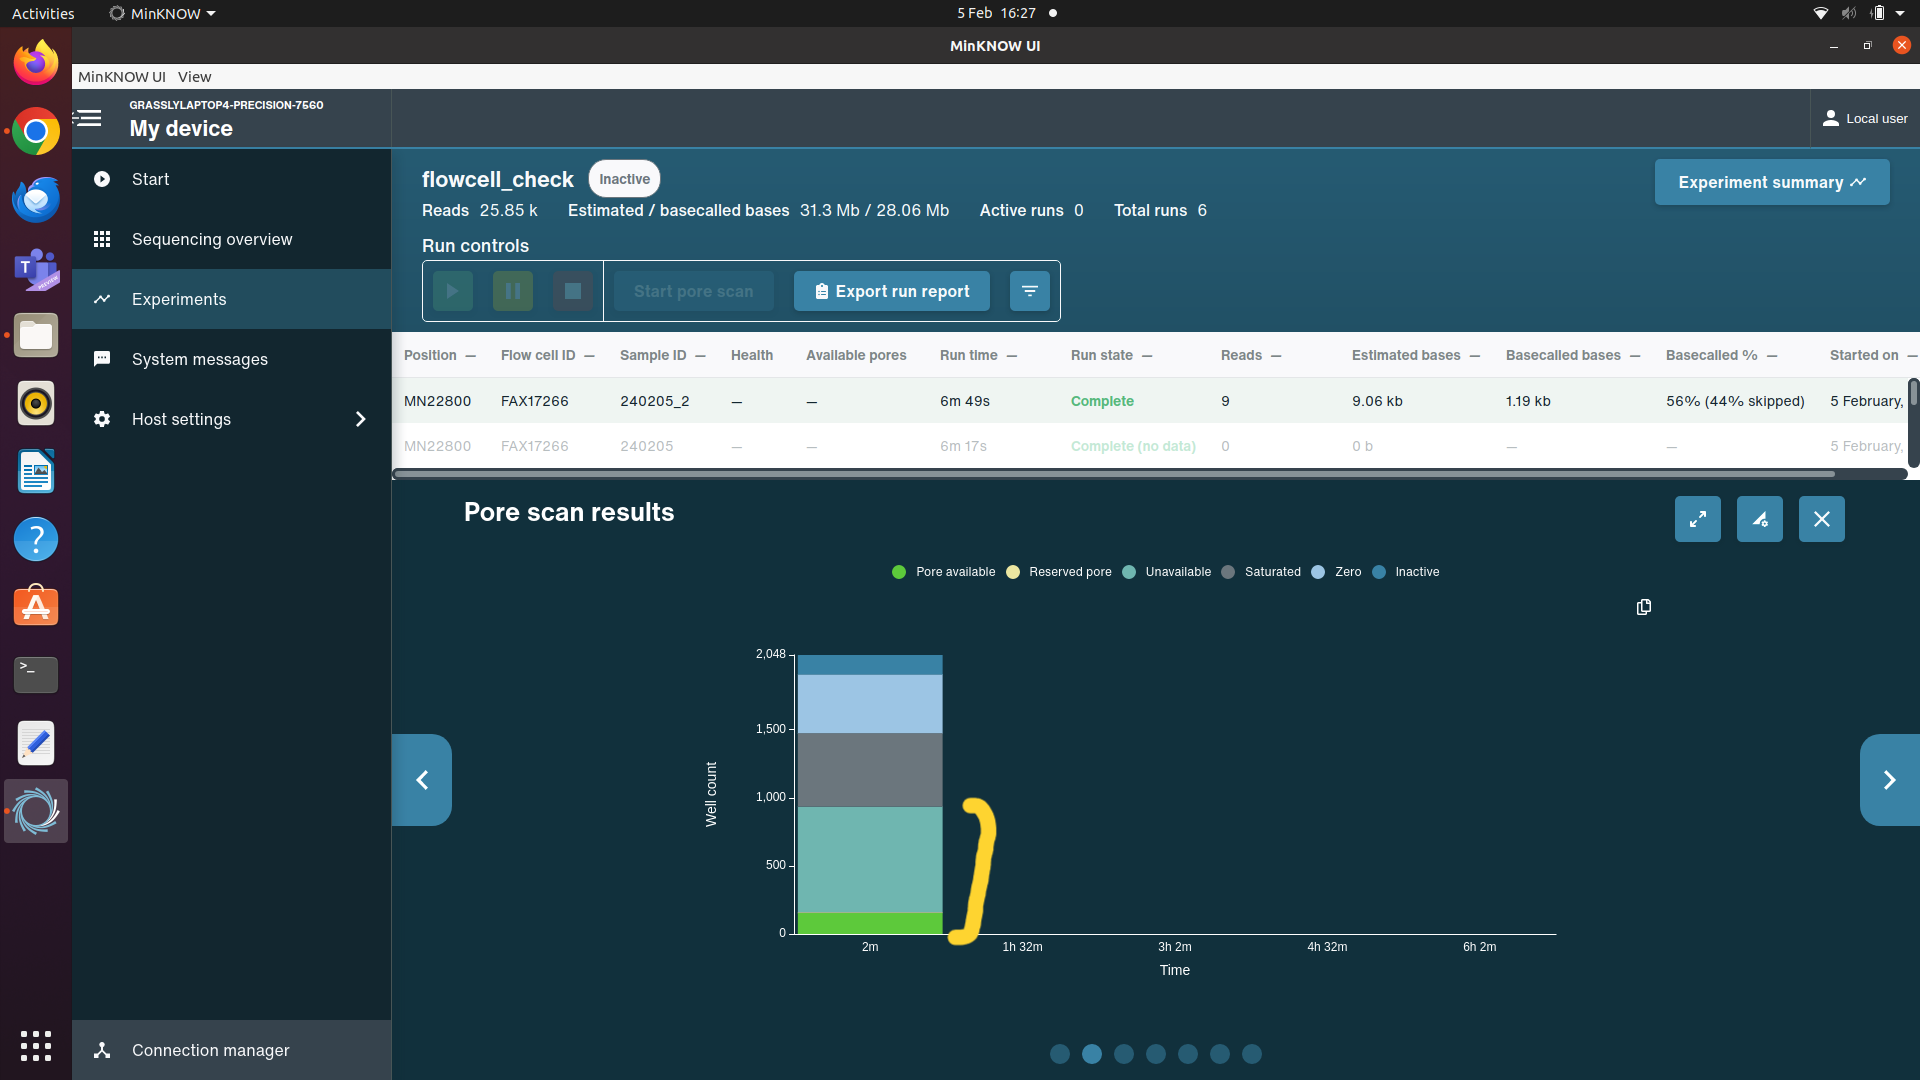The image size is (1920, 1080).
Task: Open the MinKNOW UI menu
Action: pos(122,77)
